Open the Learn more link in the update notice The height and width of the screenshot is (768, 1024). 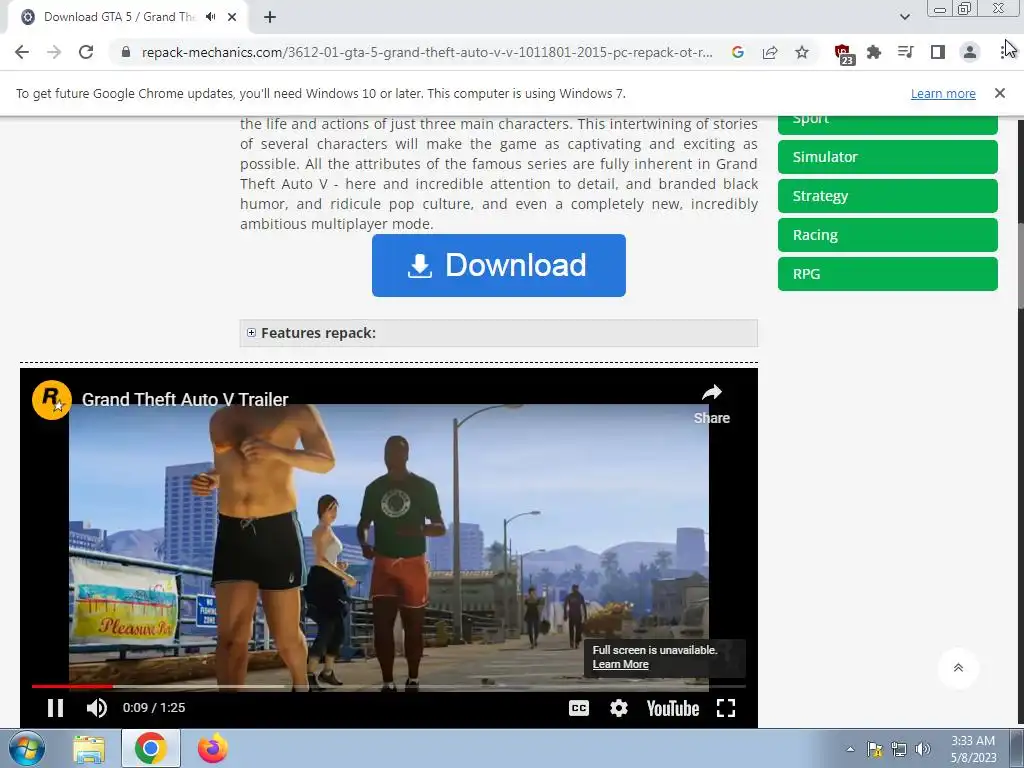click(x=943, y=93)
